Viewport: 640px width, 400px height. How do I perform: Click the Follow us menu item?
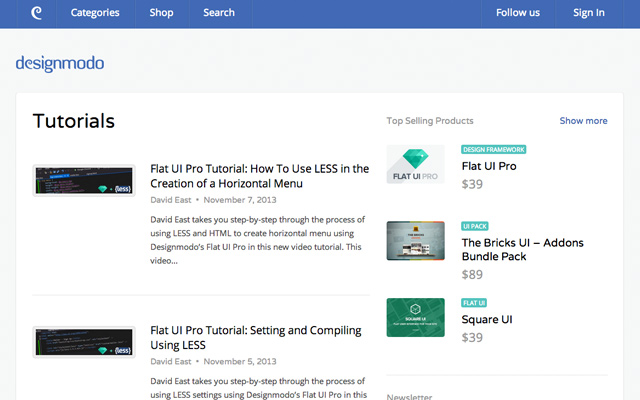518,13
